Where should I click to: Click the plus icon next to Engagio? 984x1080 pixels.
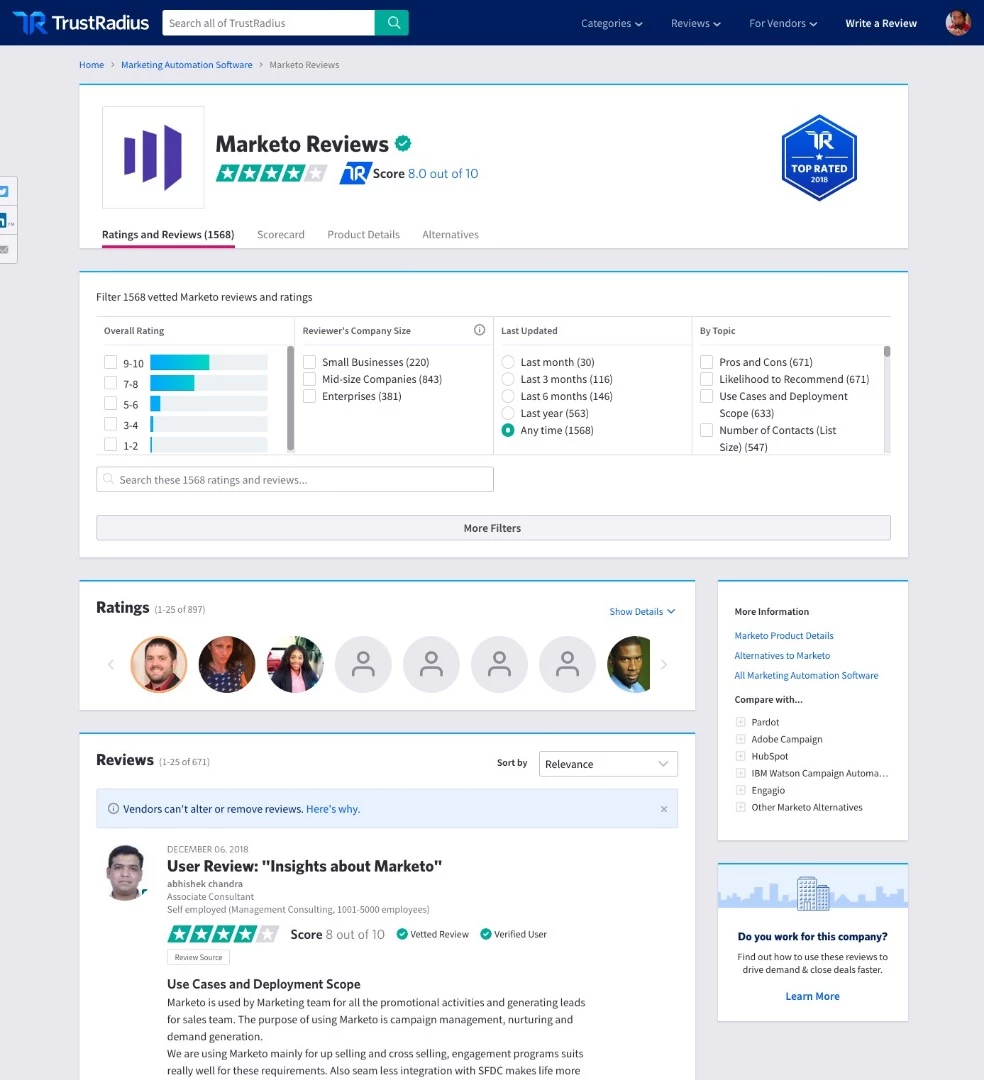coord(740,790)
